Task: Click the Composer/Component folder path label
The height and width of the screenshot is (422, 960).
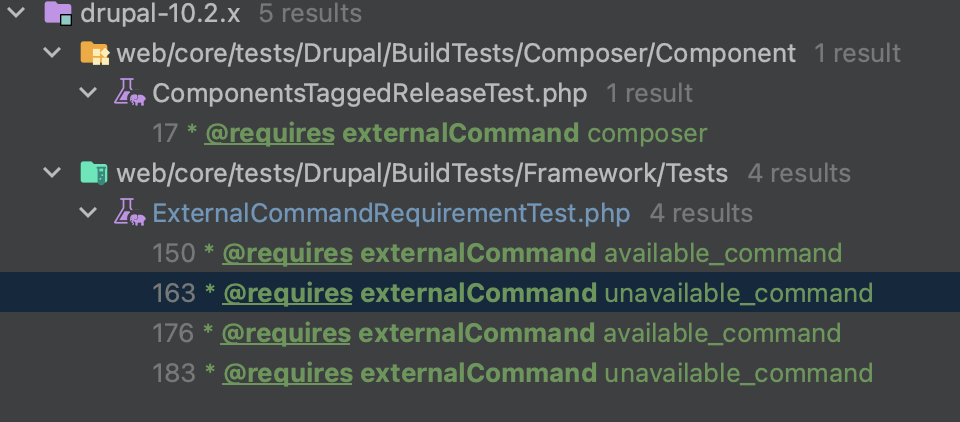Action: coord(456,53)
